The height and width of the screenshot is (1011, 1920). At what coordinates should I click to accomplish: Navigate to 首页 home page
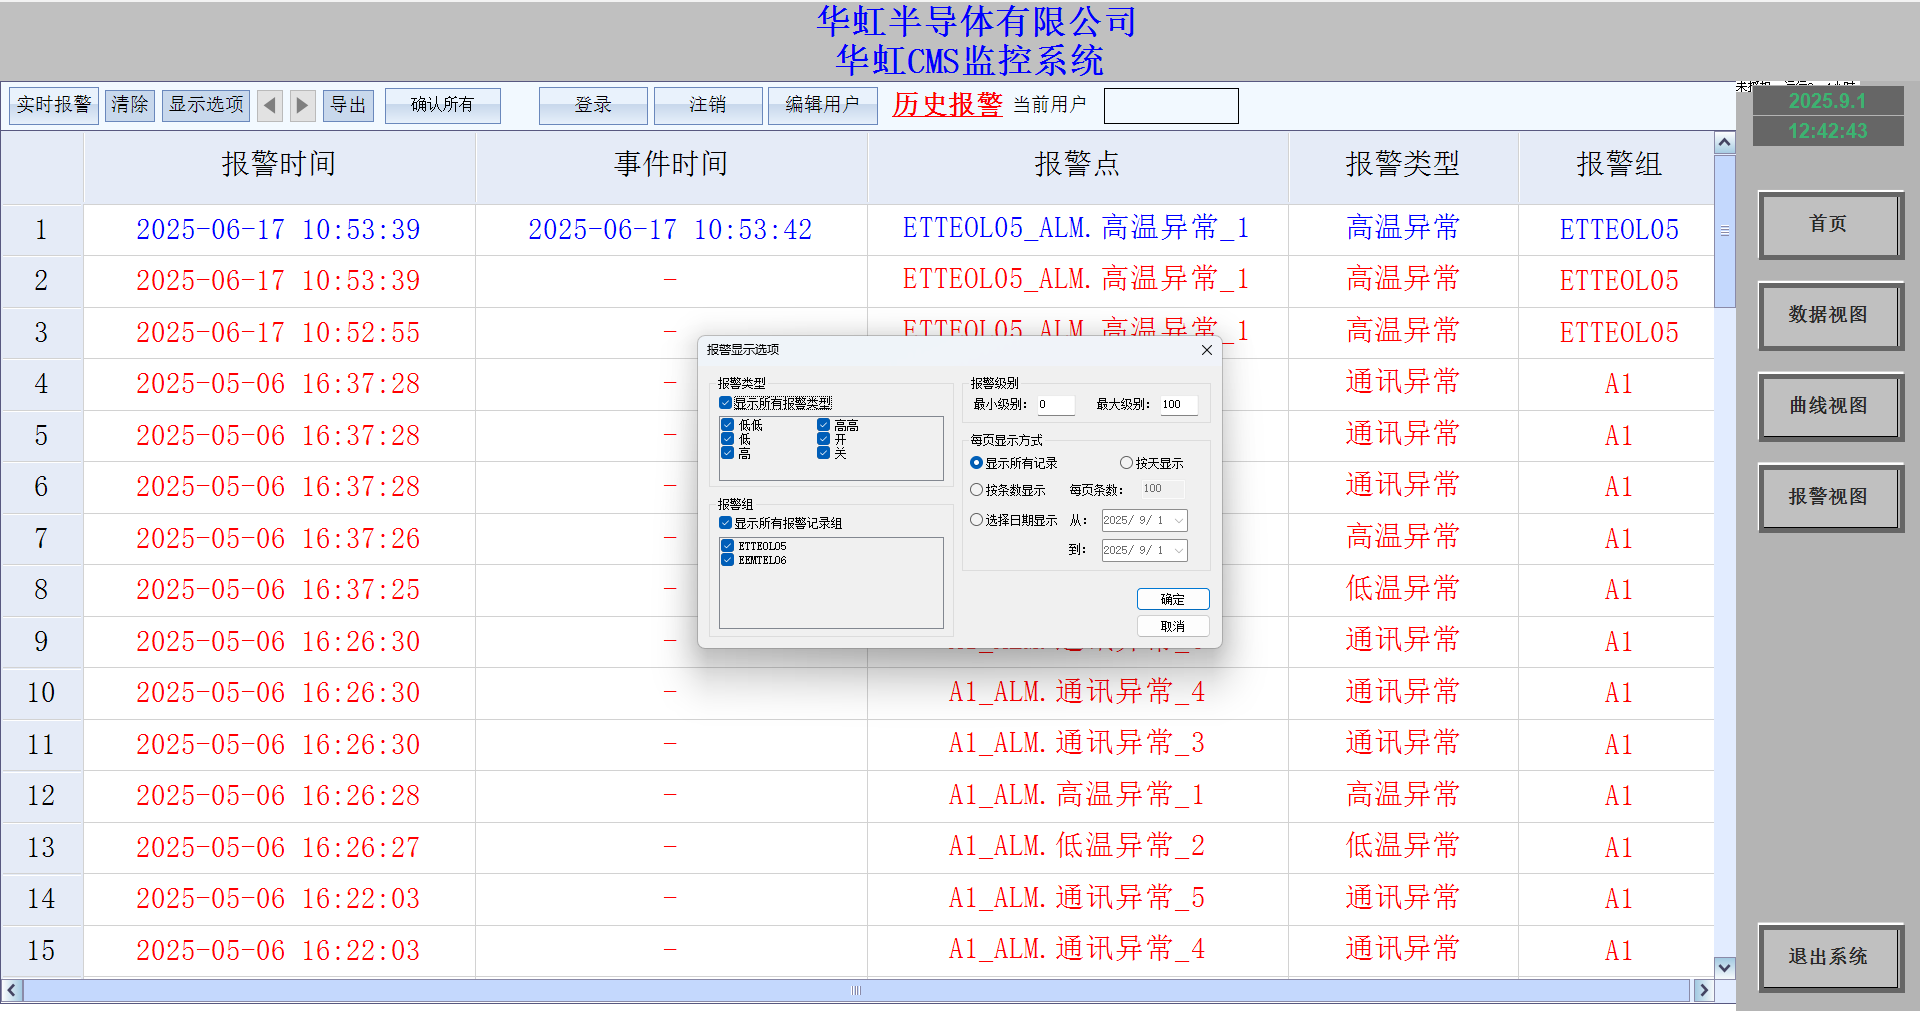pyautogui.click(x=1829, y=225)
